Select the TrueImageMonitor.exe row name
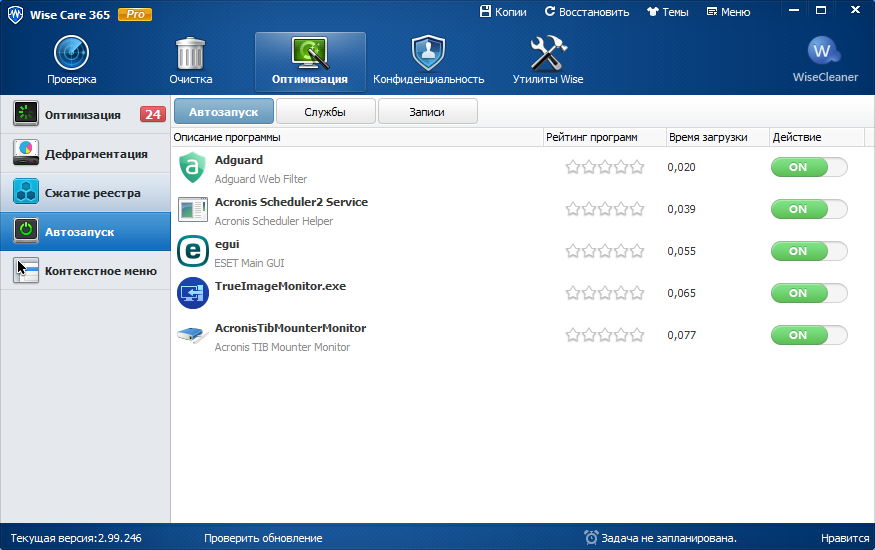The image size is (875, 550). point(280,286)
